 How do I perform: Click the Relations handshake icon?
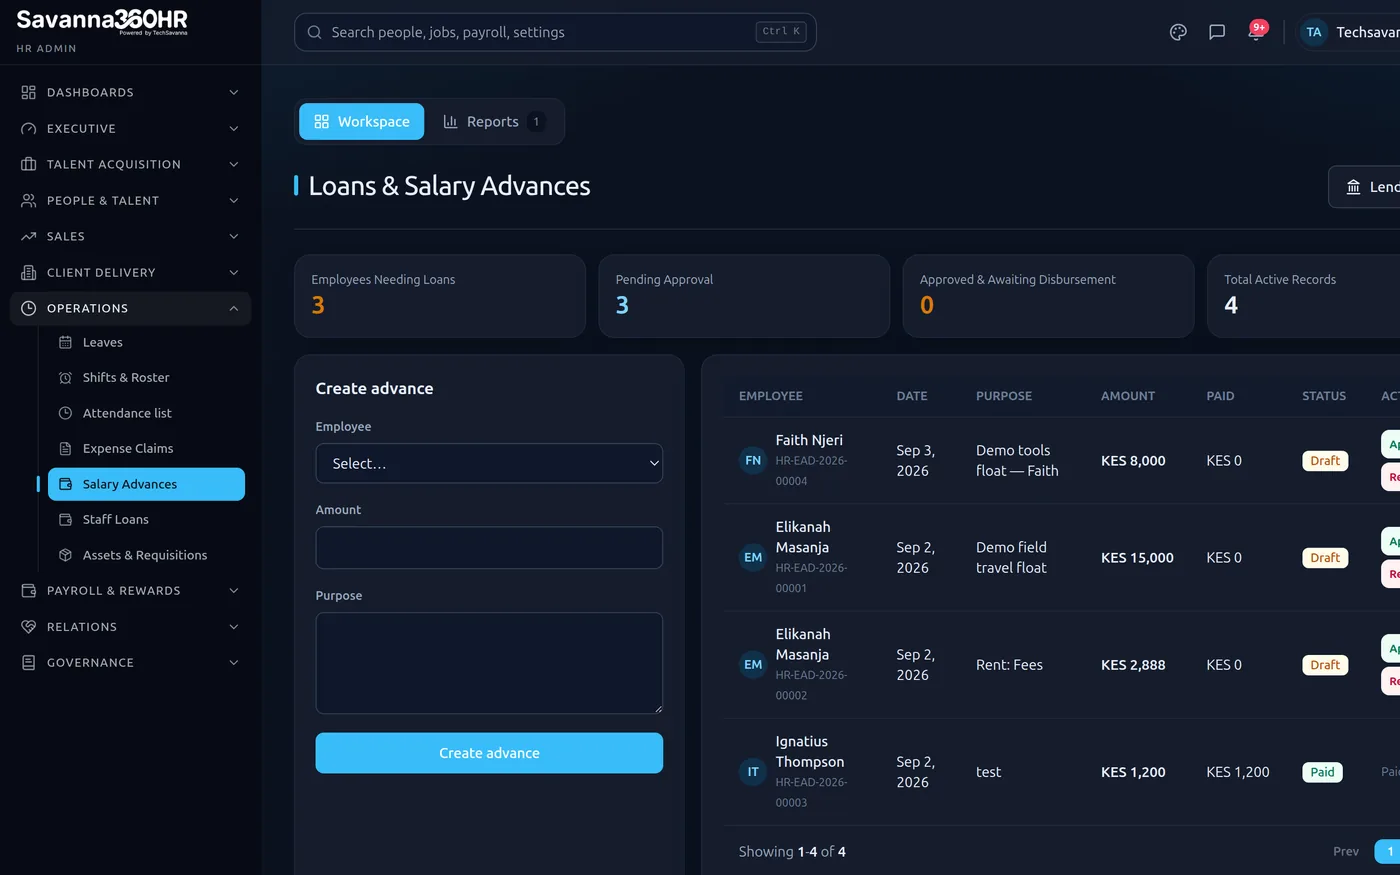(28, 626)
